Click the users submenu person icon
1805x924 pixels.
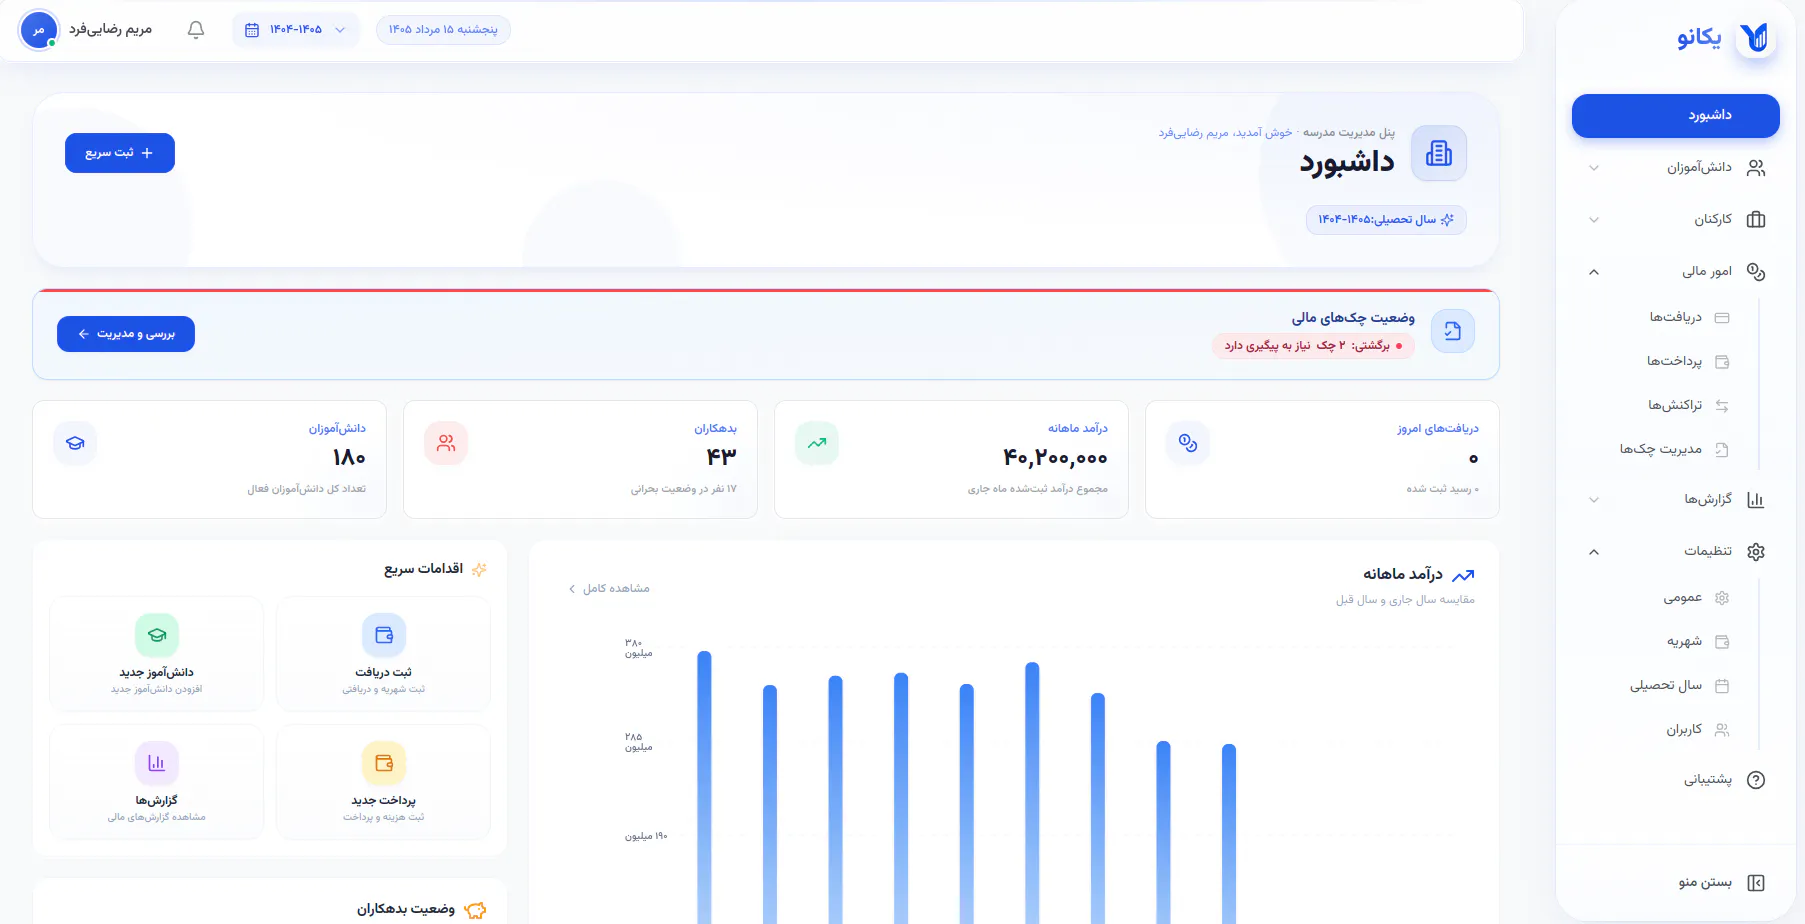coord(1722,730)
